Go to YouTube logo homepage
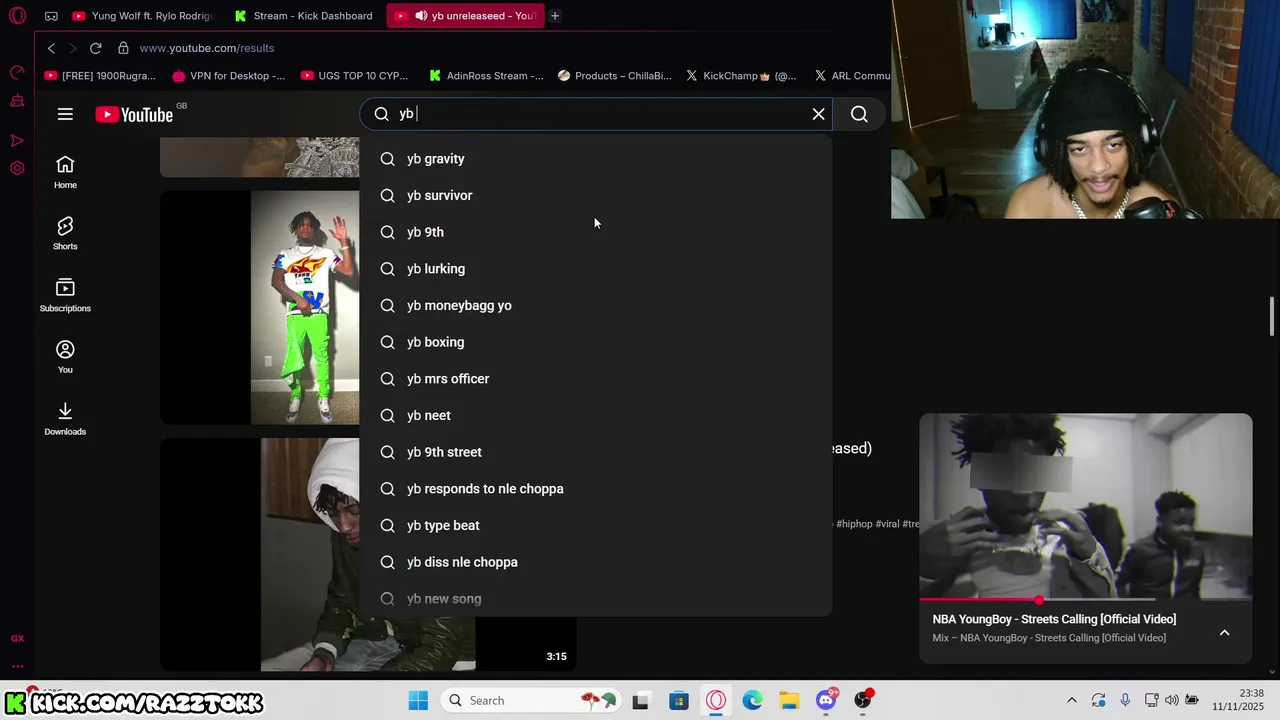 [135, 114]
